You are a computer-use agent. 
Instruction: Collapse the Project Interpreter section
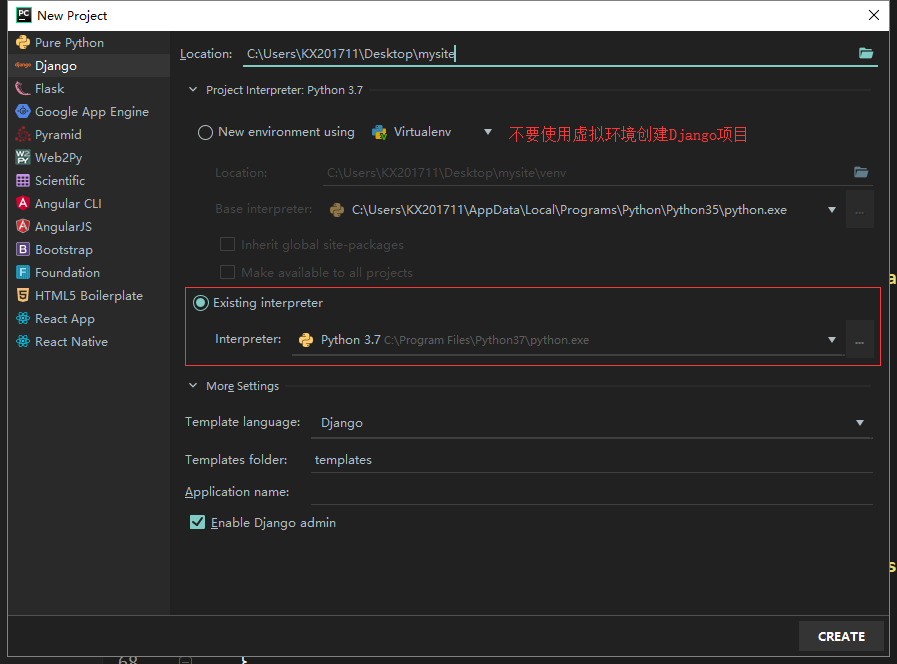click(x=193, y=90)
